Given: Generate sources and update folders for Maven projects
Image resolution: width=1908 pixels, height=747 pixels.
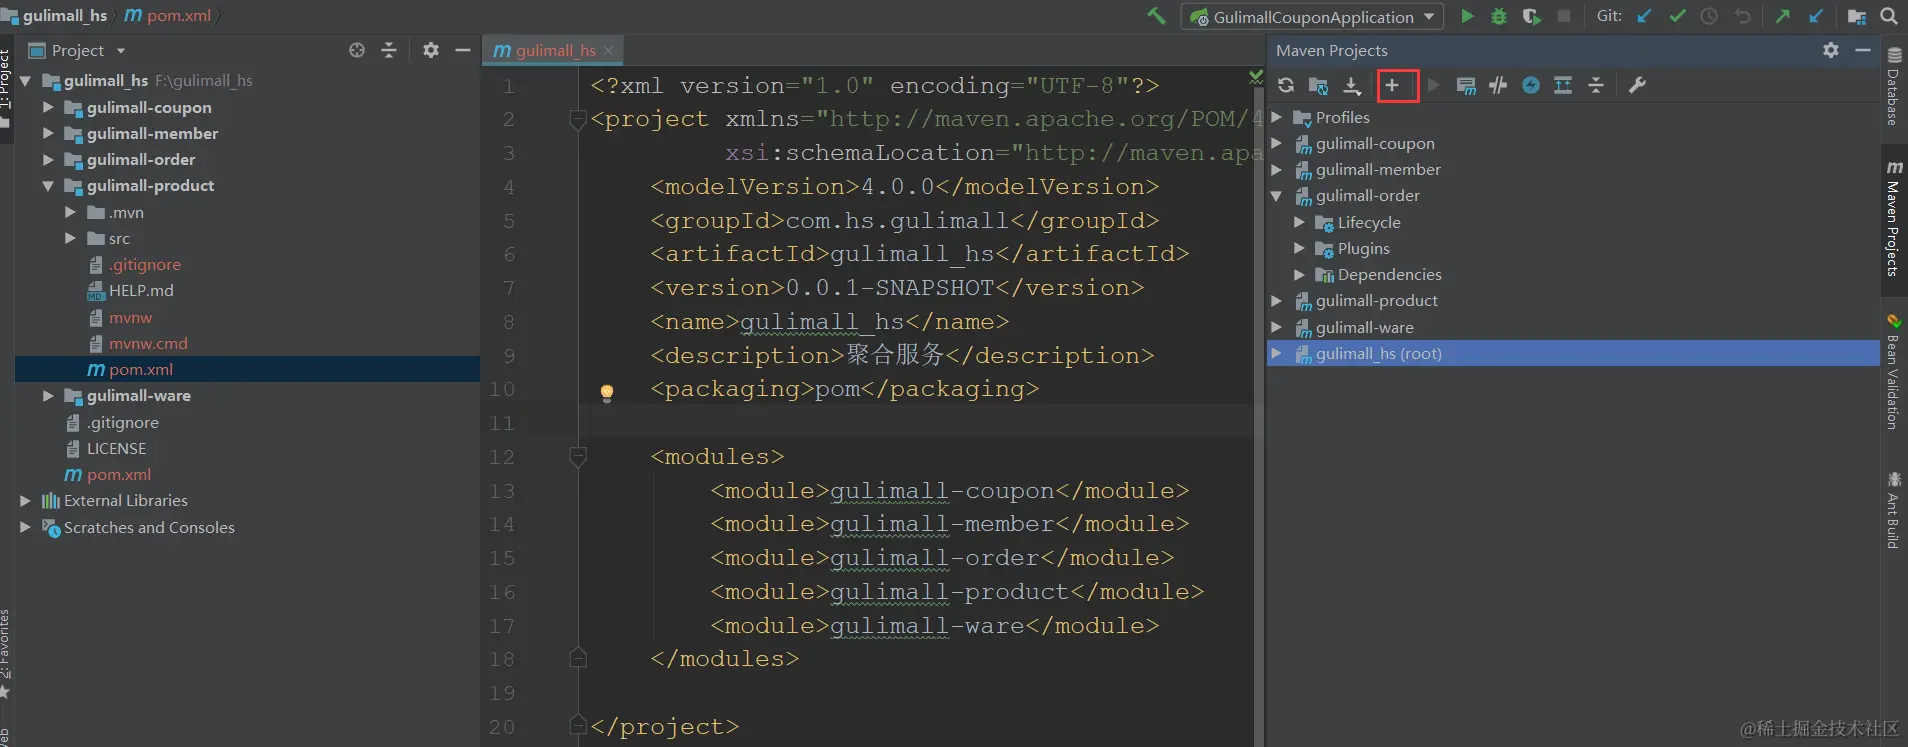Looking at the screenshot, I should tap(1319, 85).
